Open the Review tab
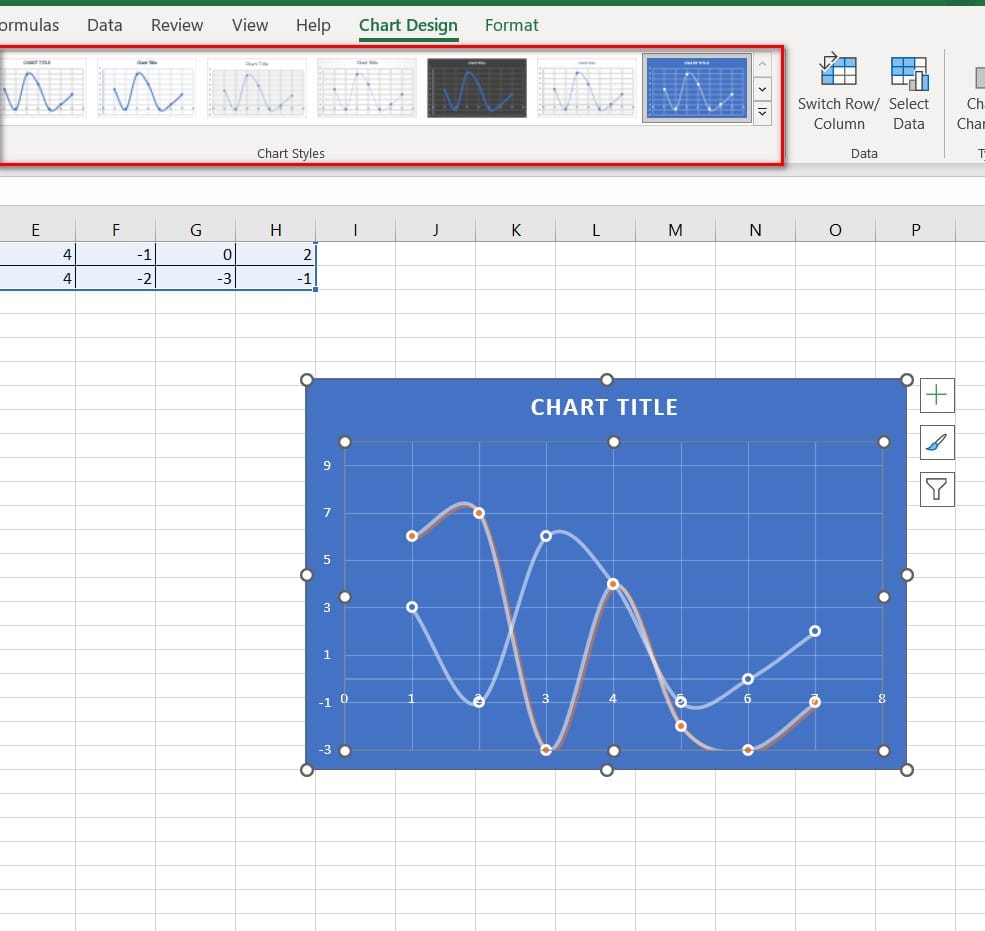The image size is (985, 931). click(177, 25)
